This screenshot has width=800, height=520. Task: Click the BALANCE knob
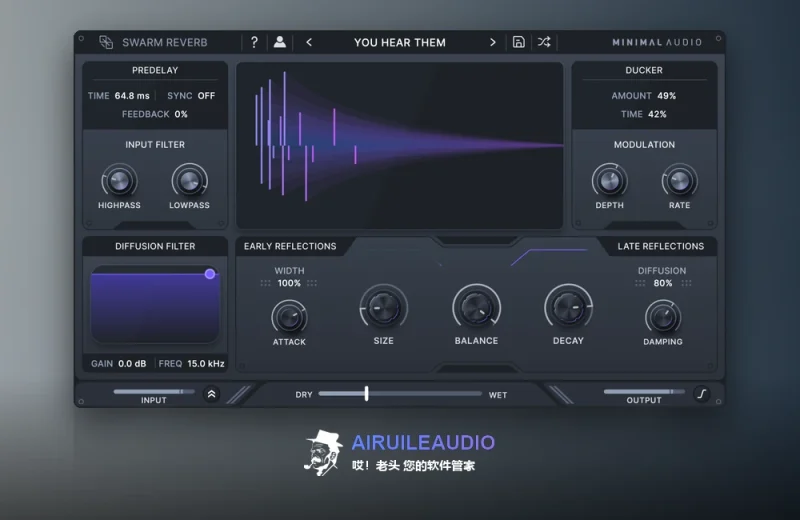click(476, 308)
